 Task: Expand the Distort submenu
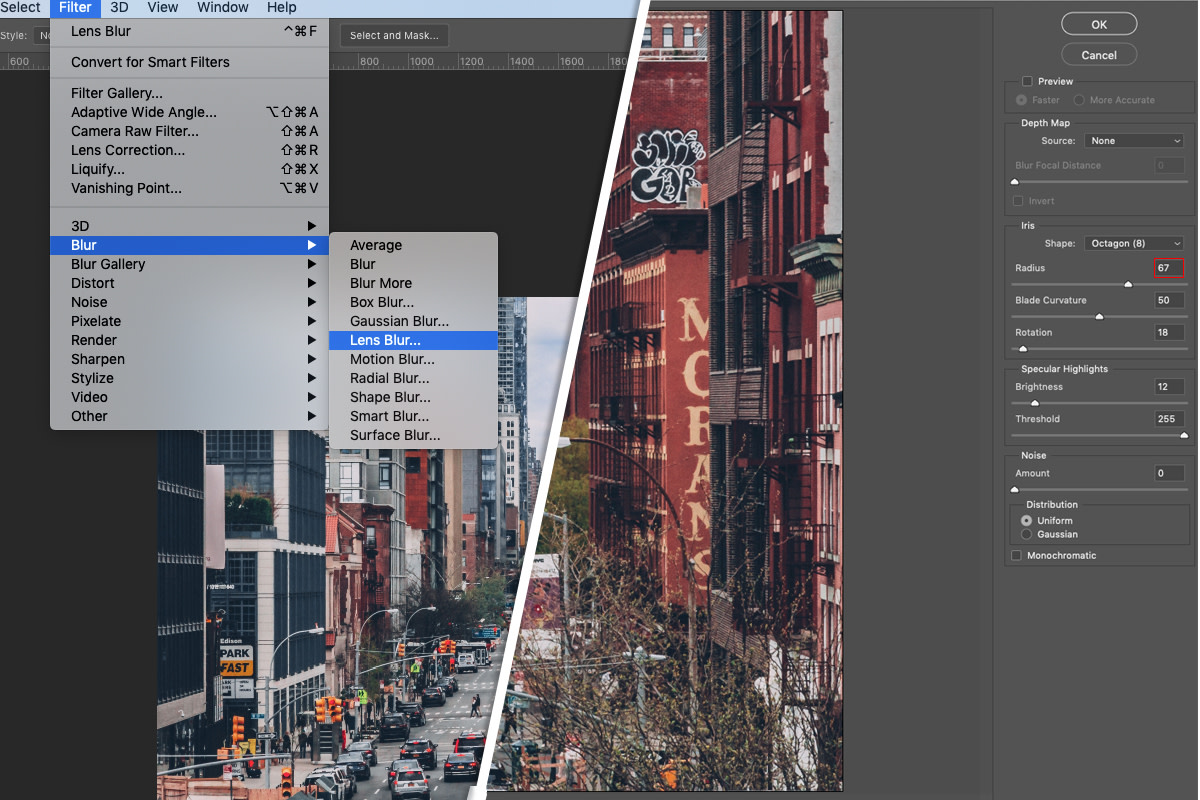tap(189, 283)
